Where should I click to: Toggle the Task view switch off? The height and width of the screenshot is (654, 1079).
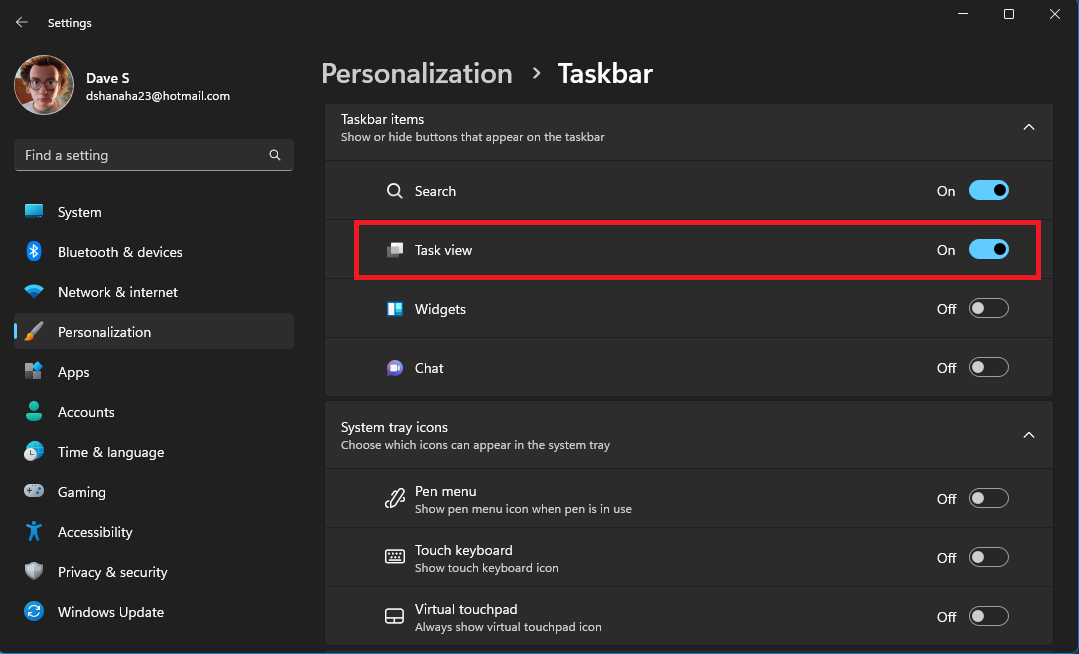pyautogui.click(x=988, y=249)
